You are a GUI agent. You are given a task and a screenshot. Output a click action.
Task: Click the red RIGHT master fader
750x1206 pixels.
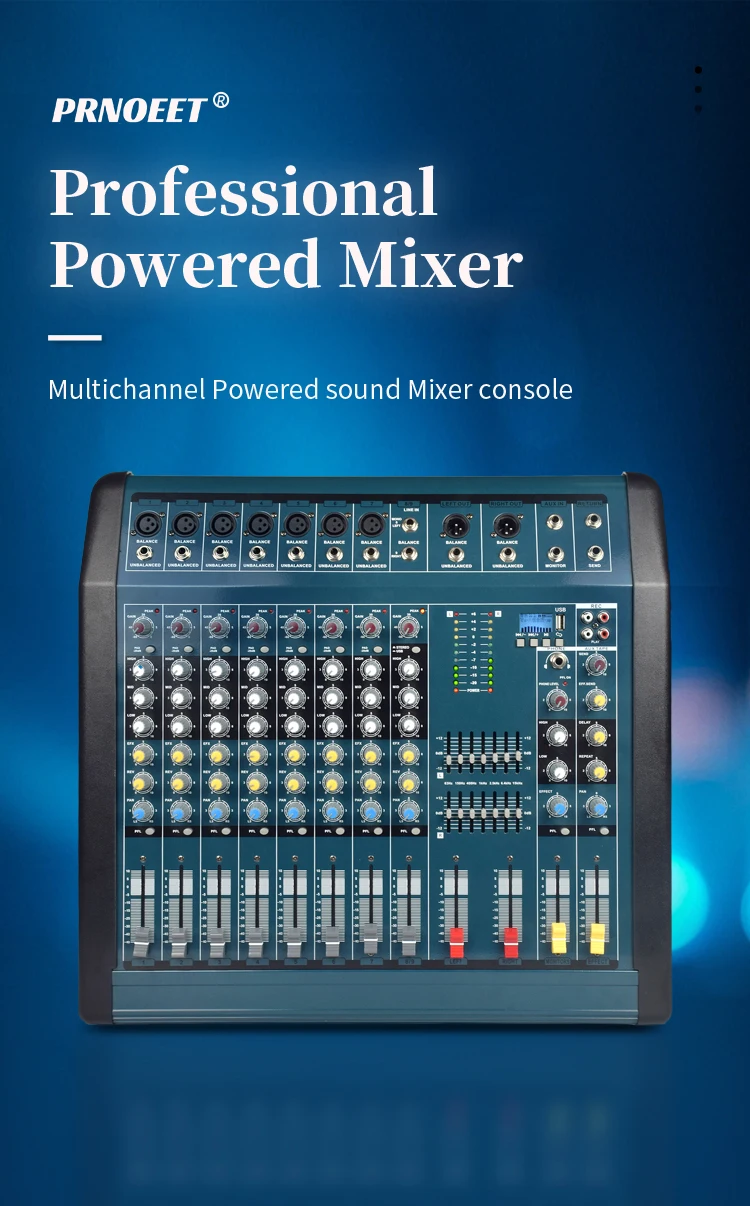click(510, 941)
